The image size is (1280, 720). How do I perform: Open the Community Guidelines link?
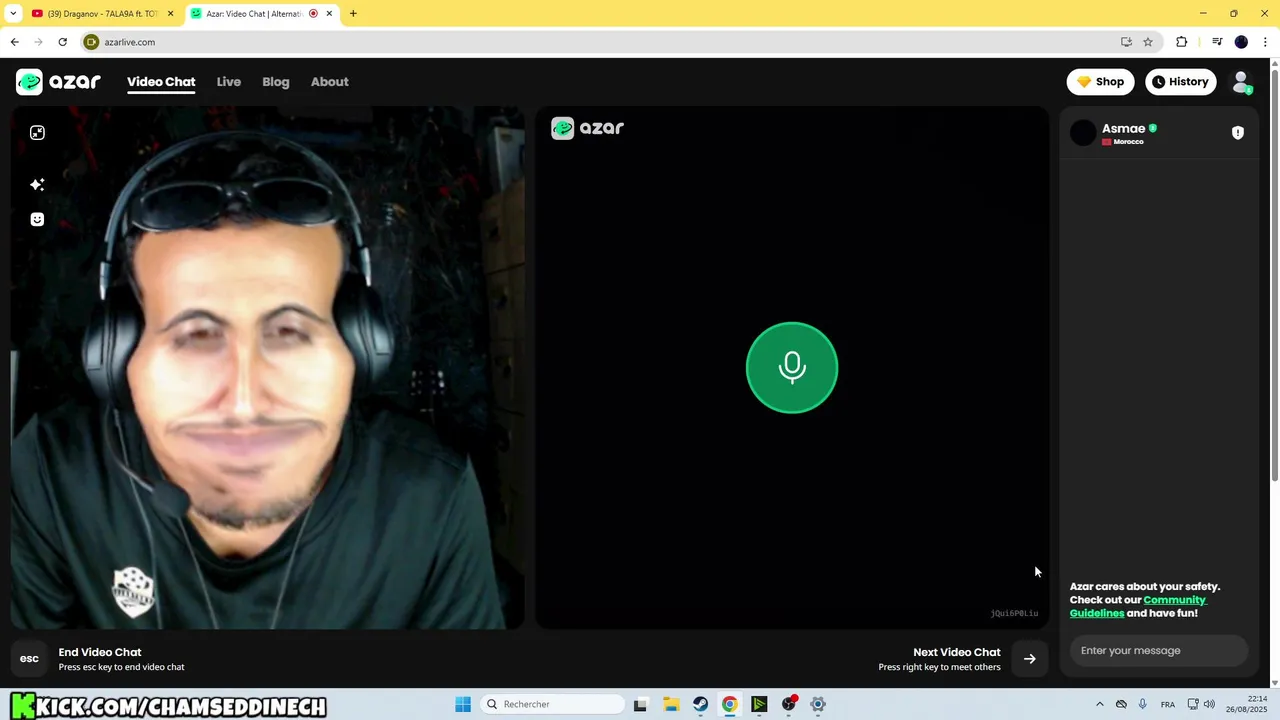pos(1138,606)
